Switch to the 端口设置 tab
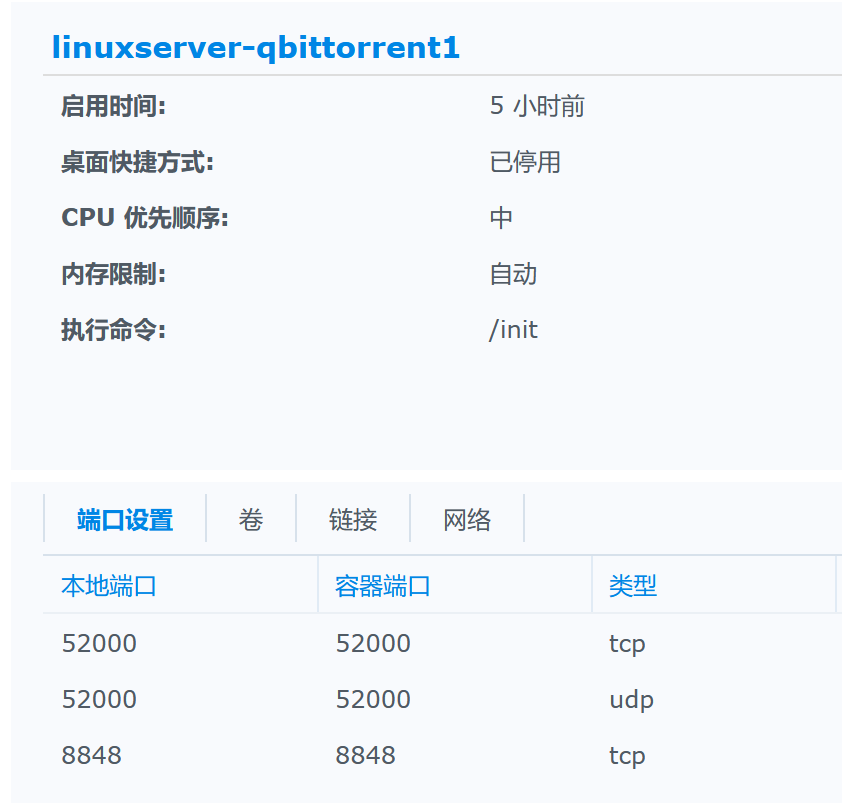This screenshot has height=803, width=842. click(125, 520)
